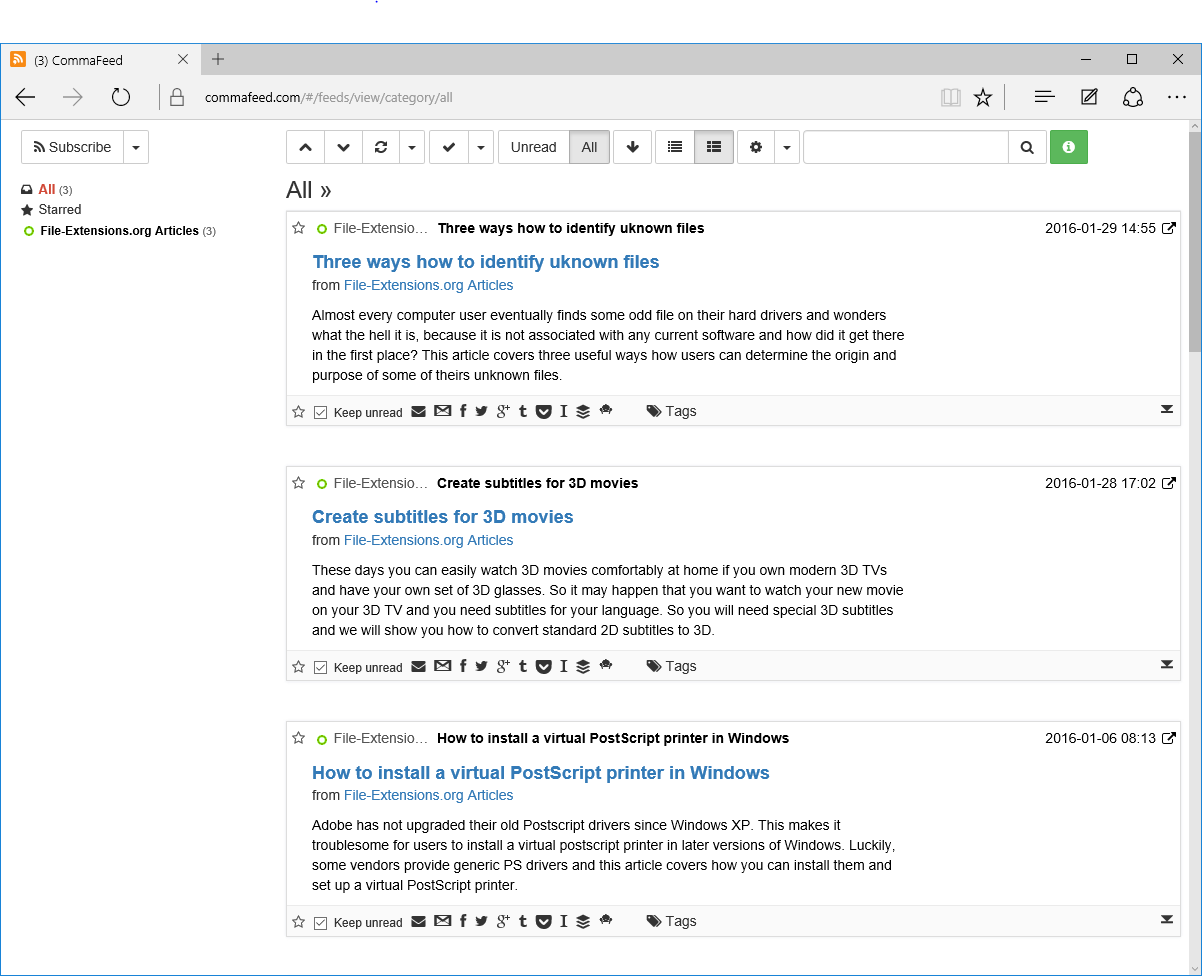Collapse the 'Three ways' entry footer arrow

coord(1167,410)
